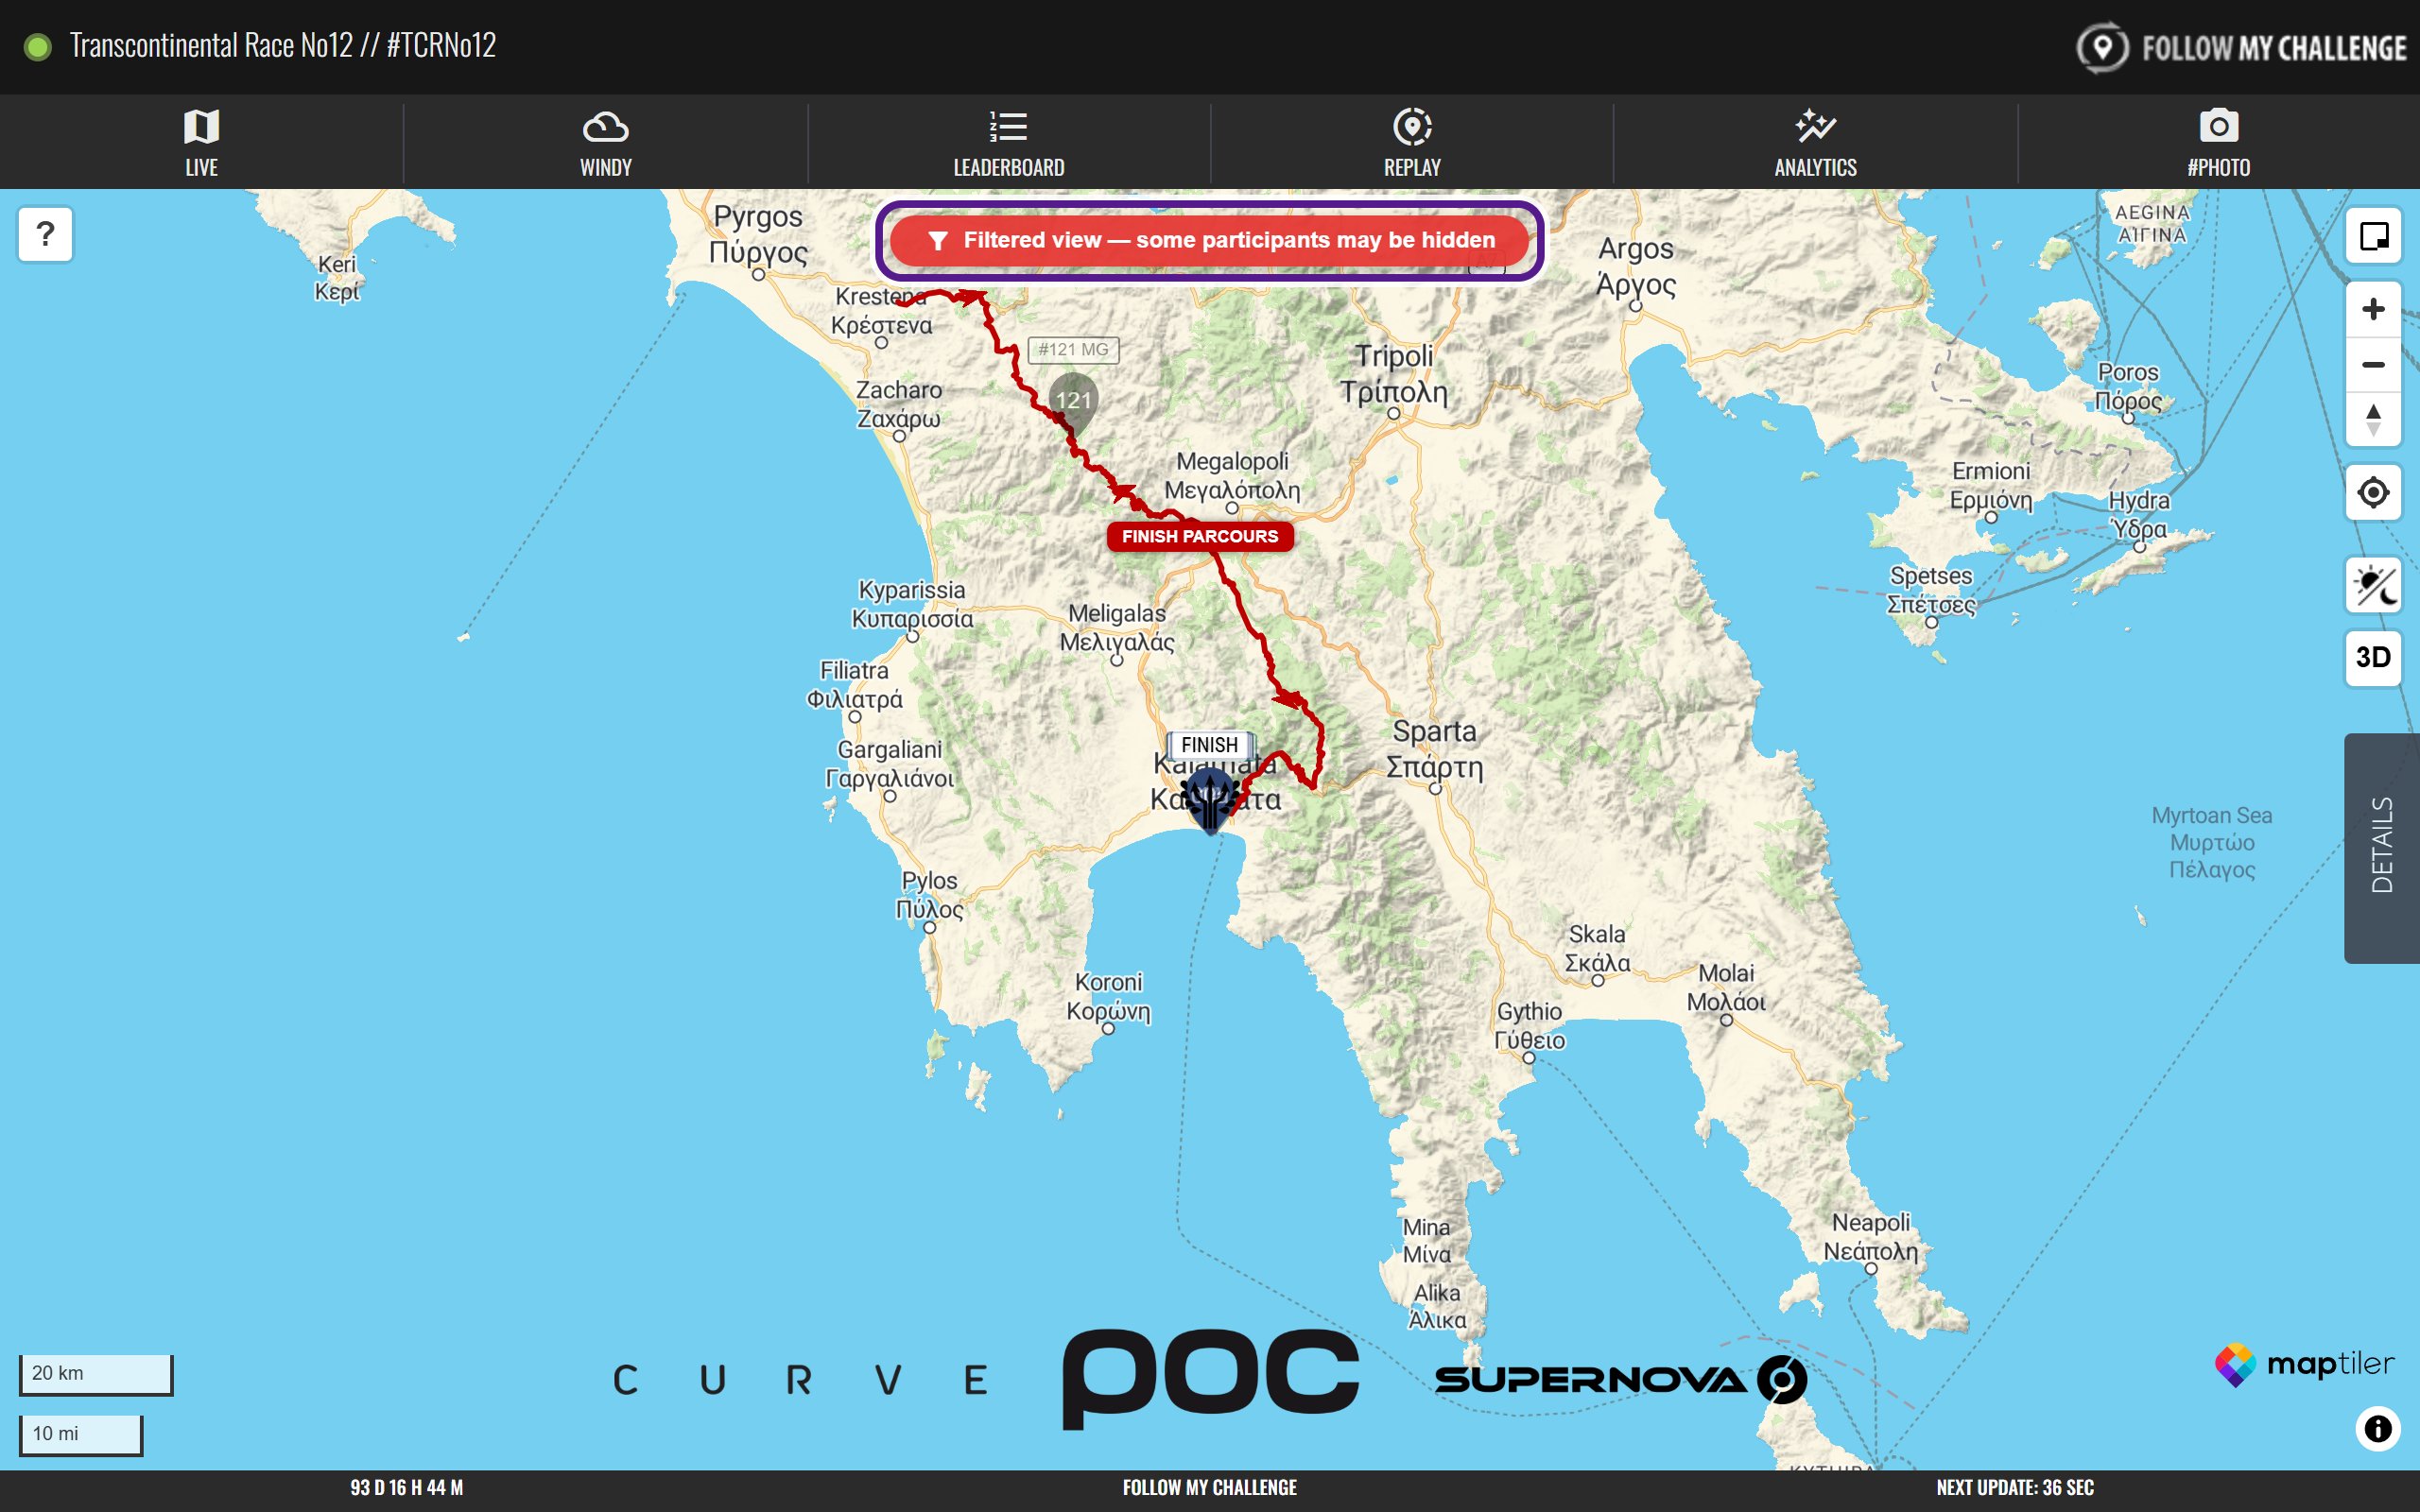
Task: Open the question mark help button
Action: (x=45, y=234)
